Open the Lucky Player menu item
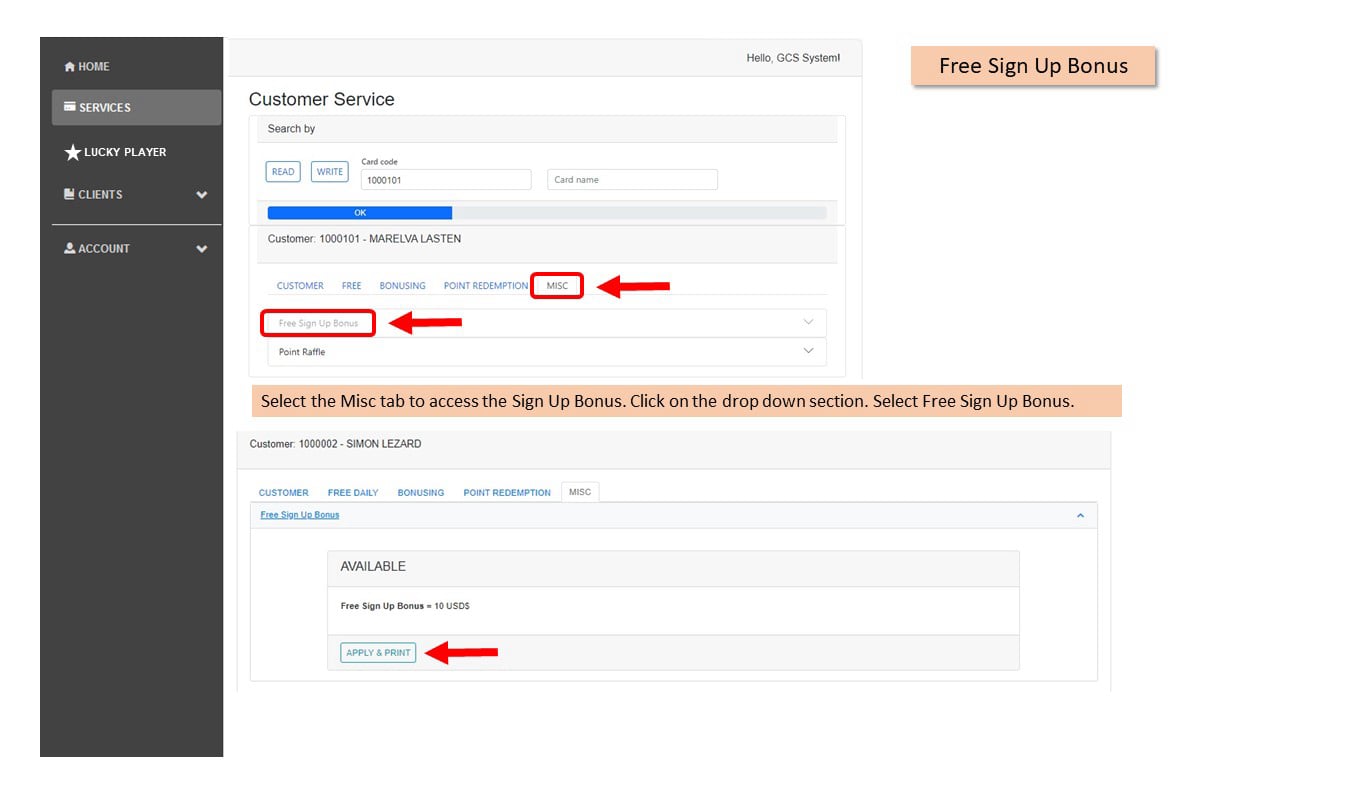 (116, 152)
